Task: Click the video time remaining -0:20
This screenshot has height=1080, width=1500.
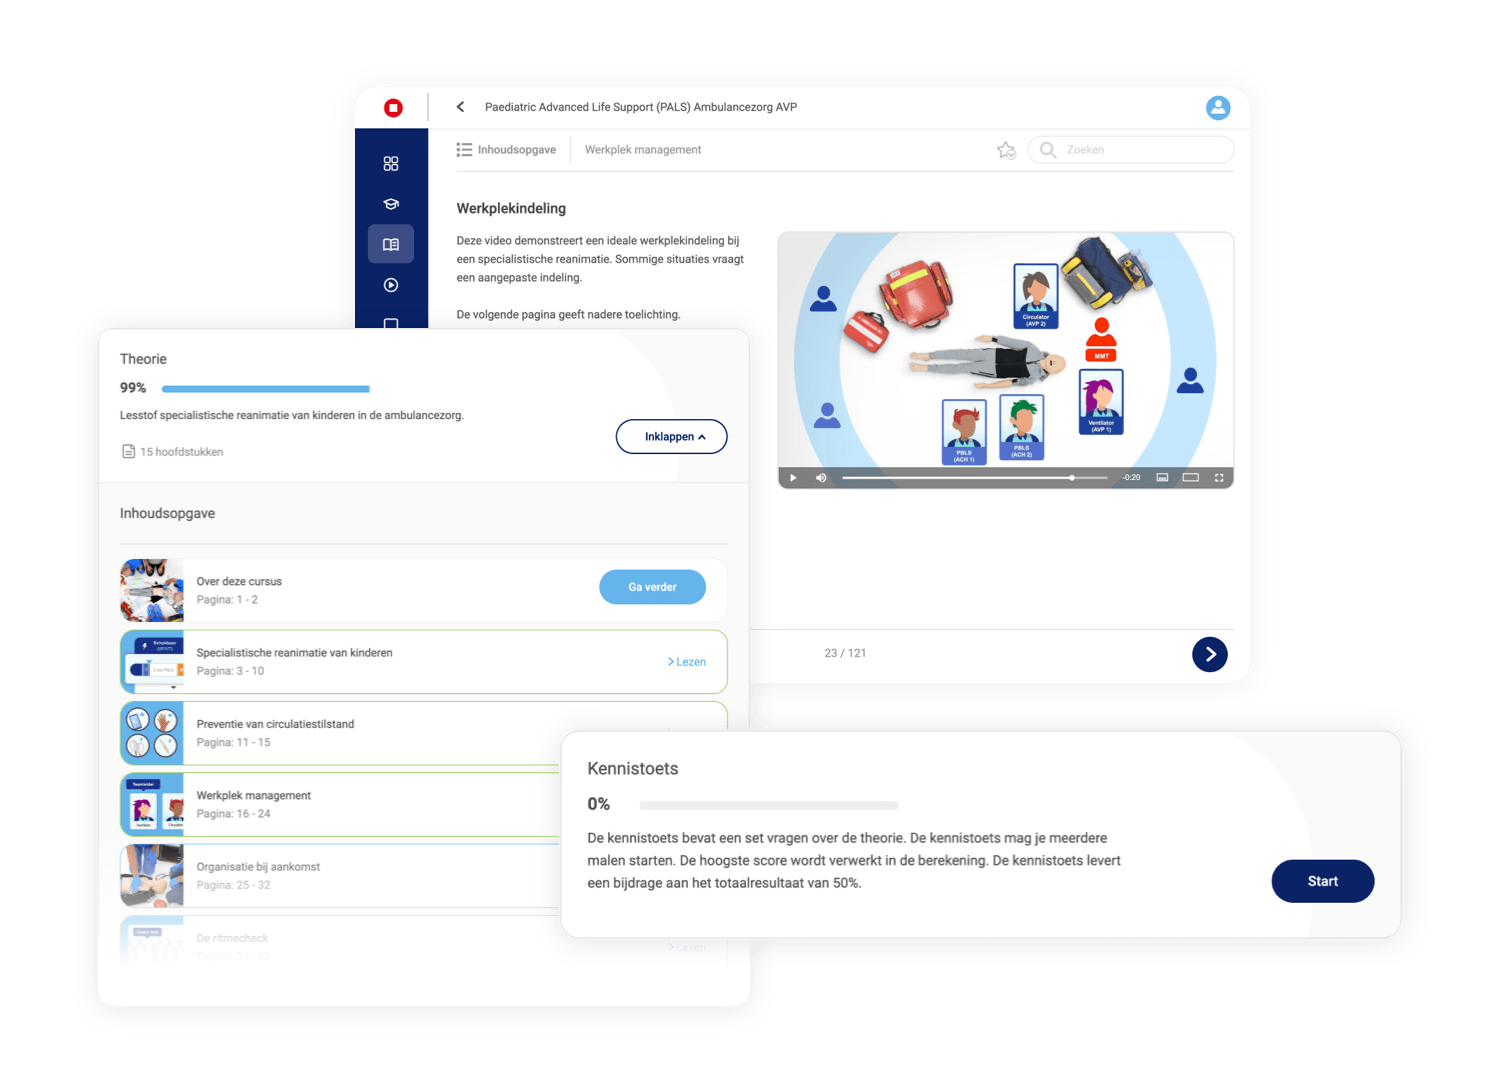Action: 1131,478
